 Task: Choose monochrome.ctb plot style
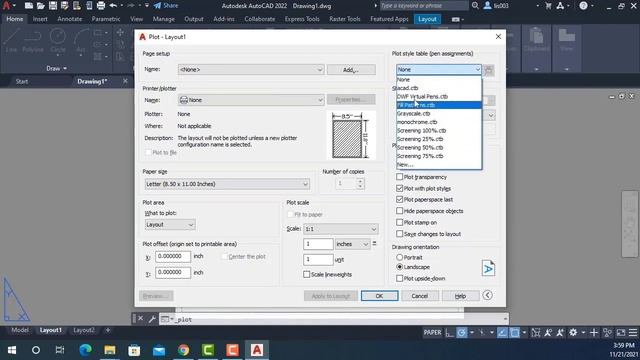[439, 122]
